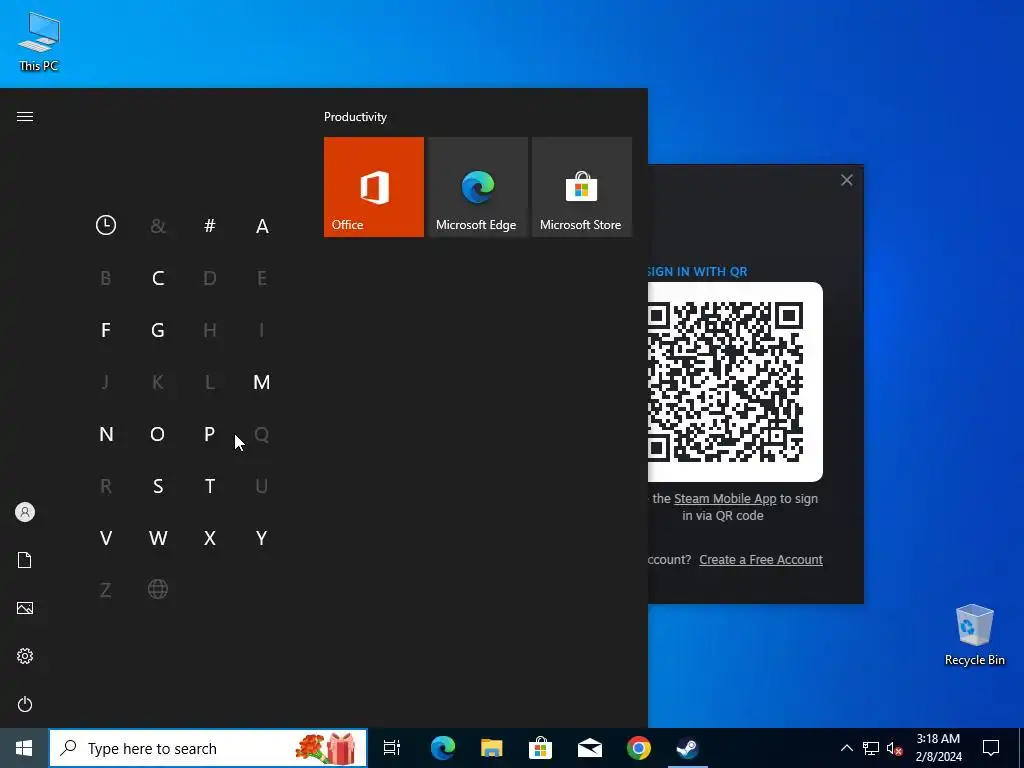Open Mail from the taskbar
Screen dimensions: 1024x768
coord(590,748)
